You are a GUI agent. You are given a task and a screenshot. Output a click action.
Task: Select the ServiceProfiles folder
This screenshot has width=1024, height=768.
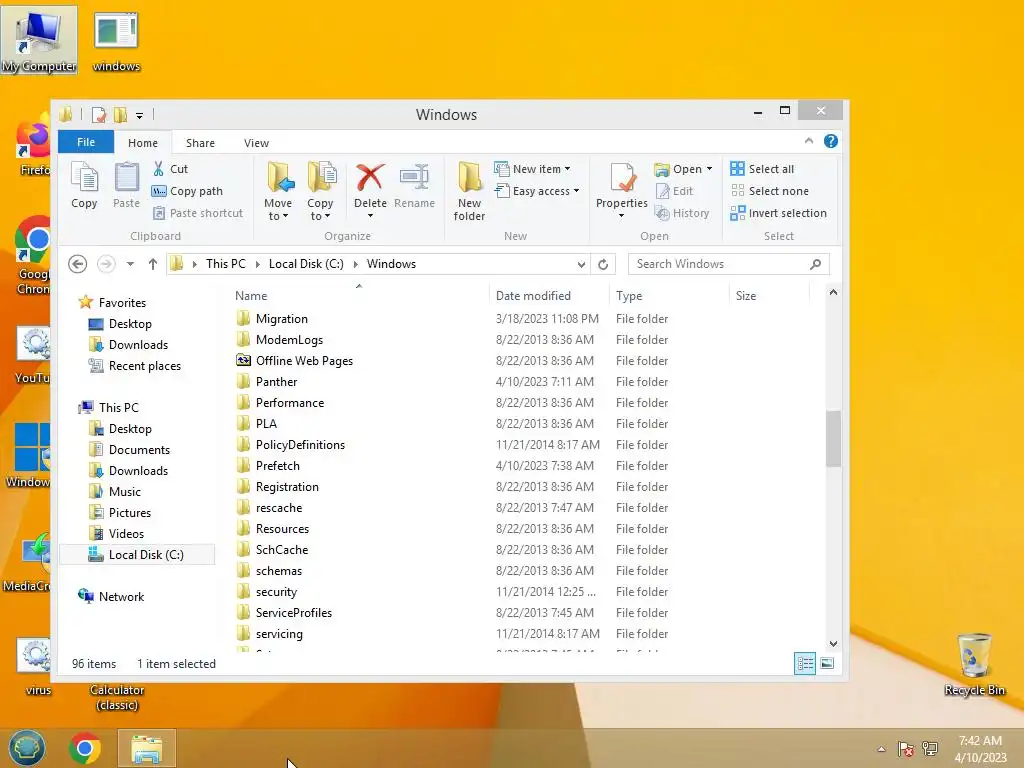(284, 613)
